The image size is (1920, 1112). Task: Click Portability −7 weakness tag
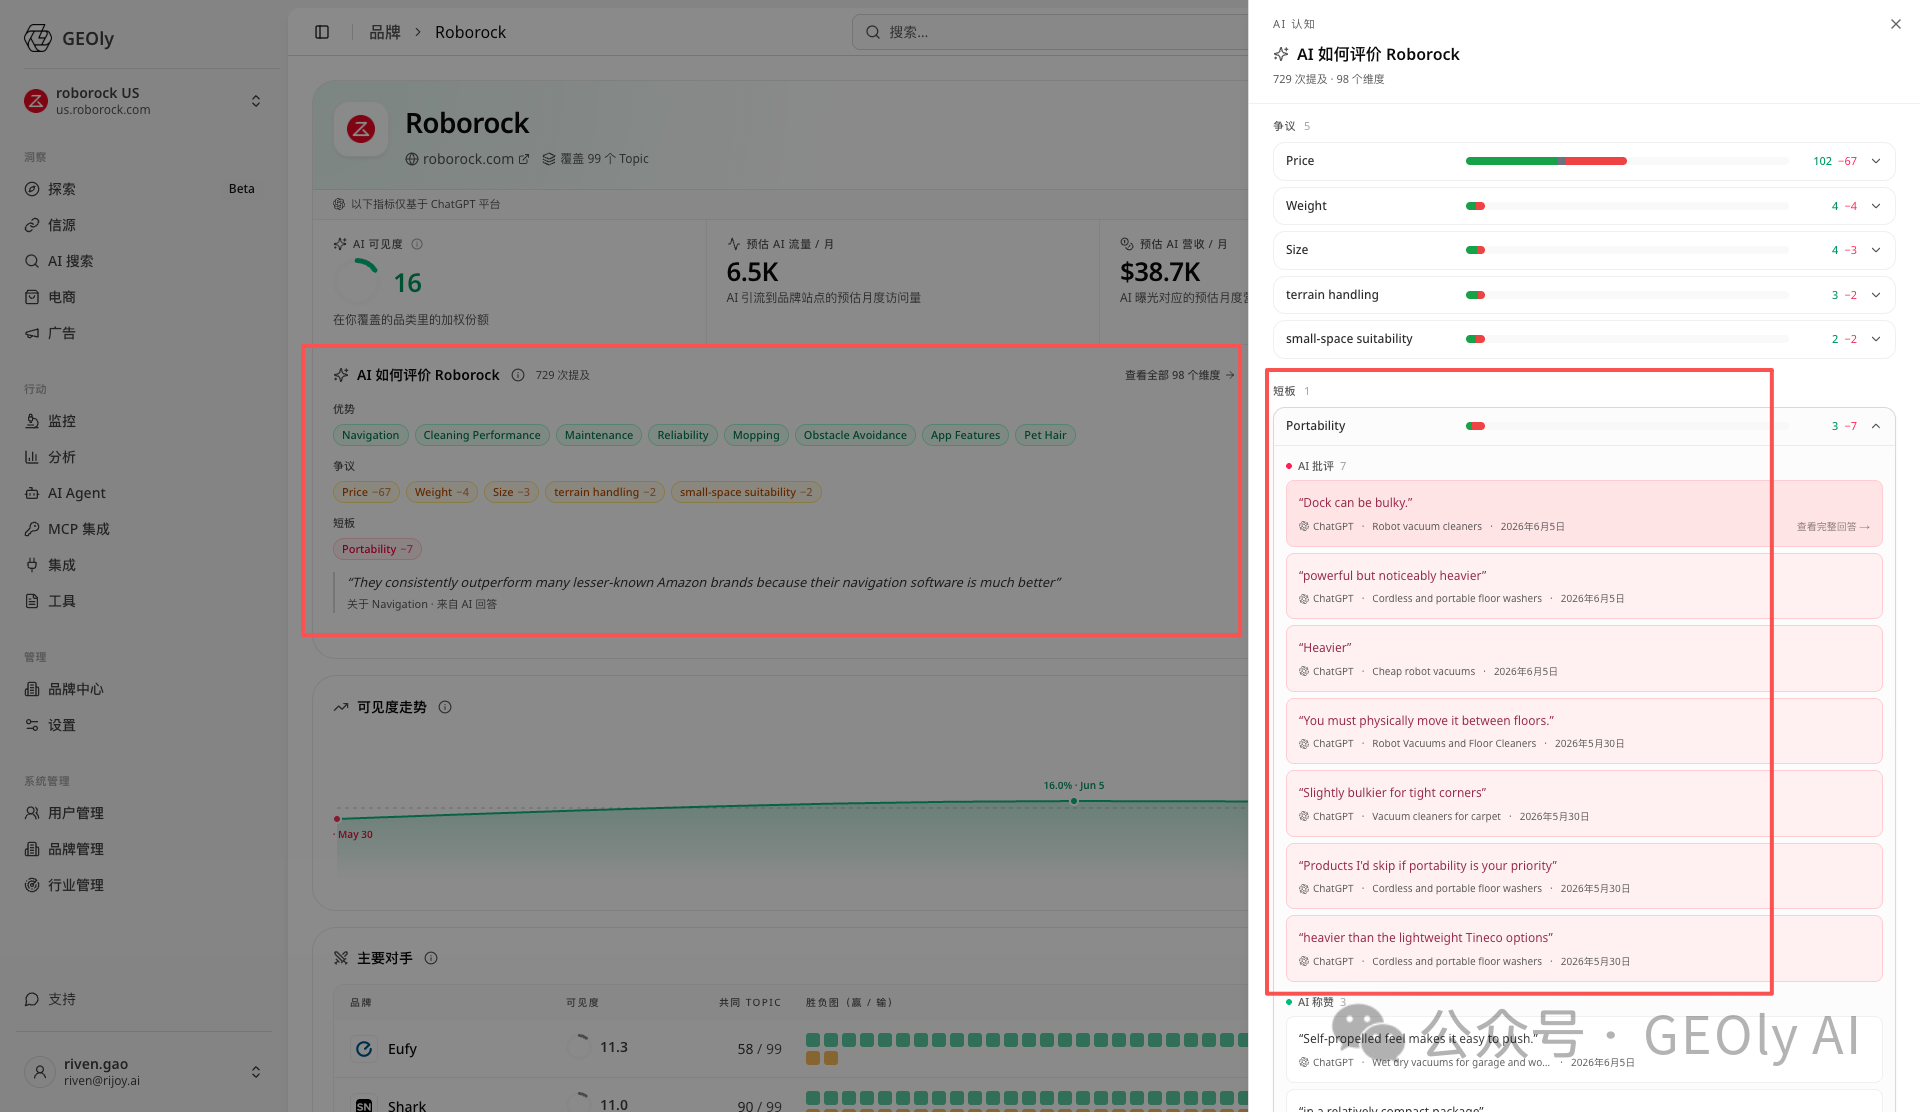click(377, 549)
